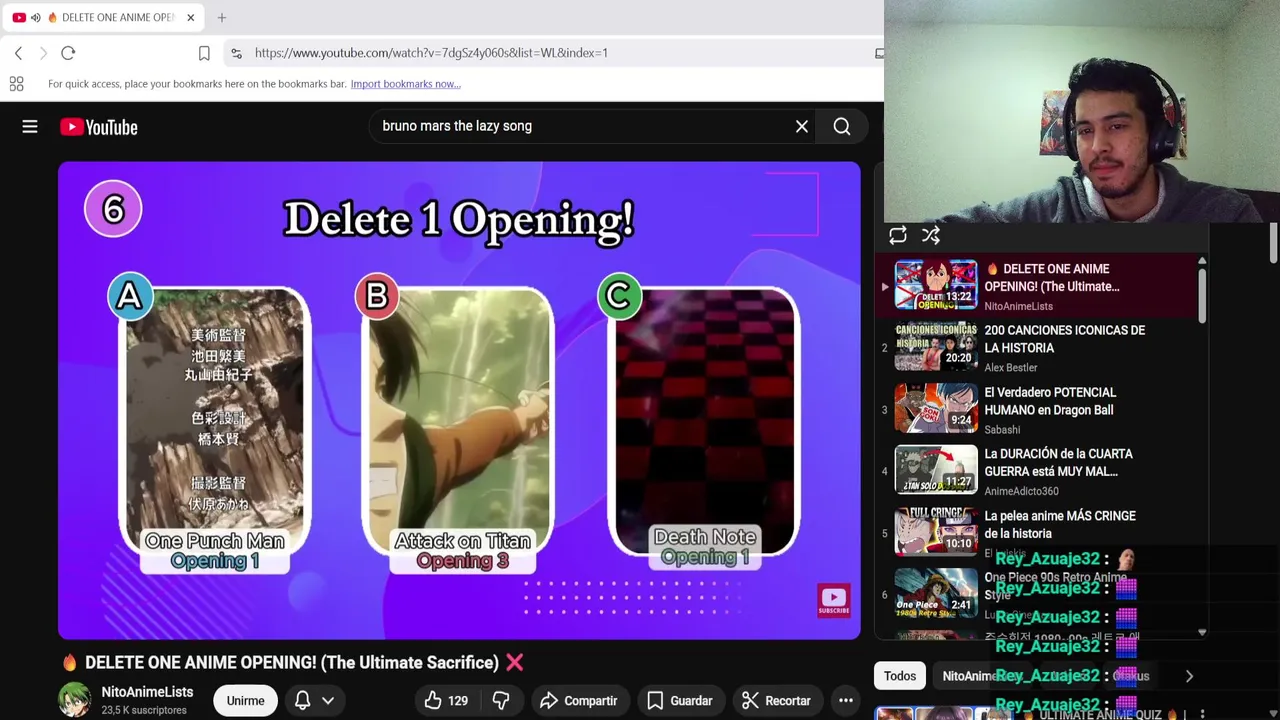Reload the current page

pos(68,53)
